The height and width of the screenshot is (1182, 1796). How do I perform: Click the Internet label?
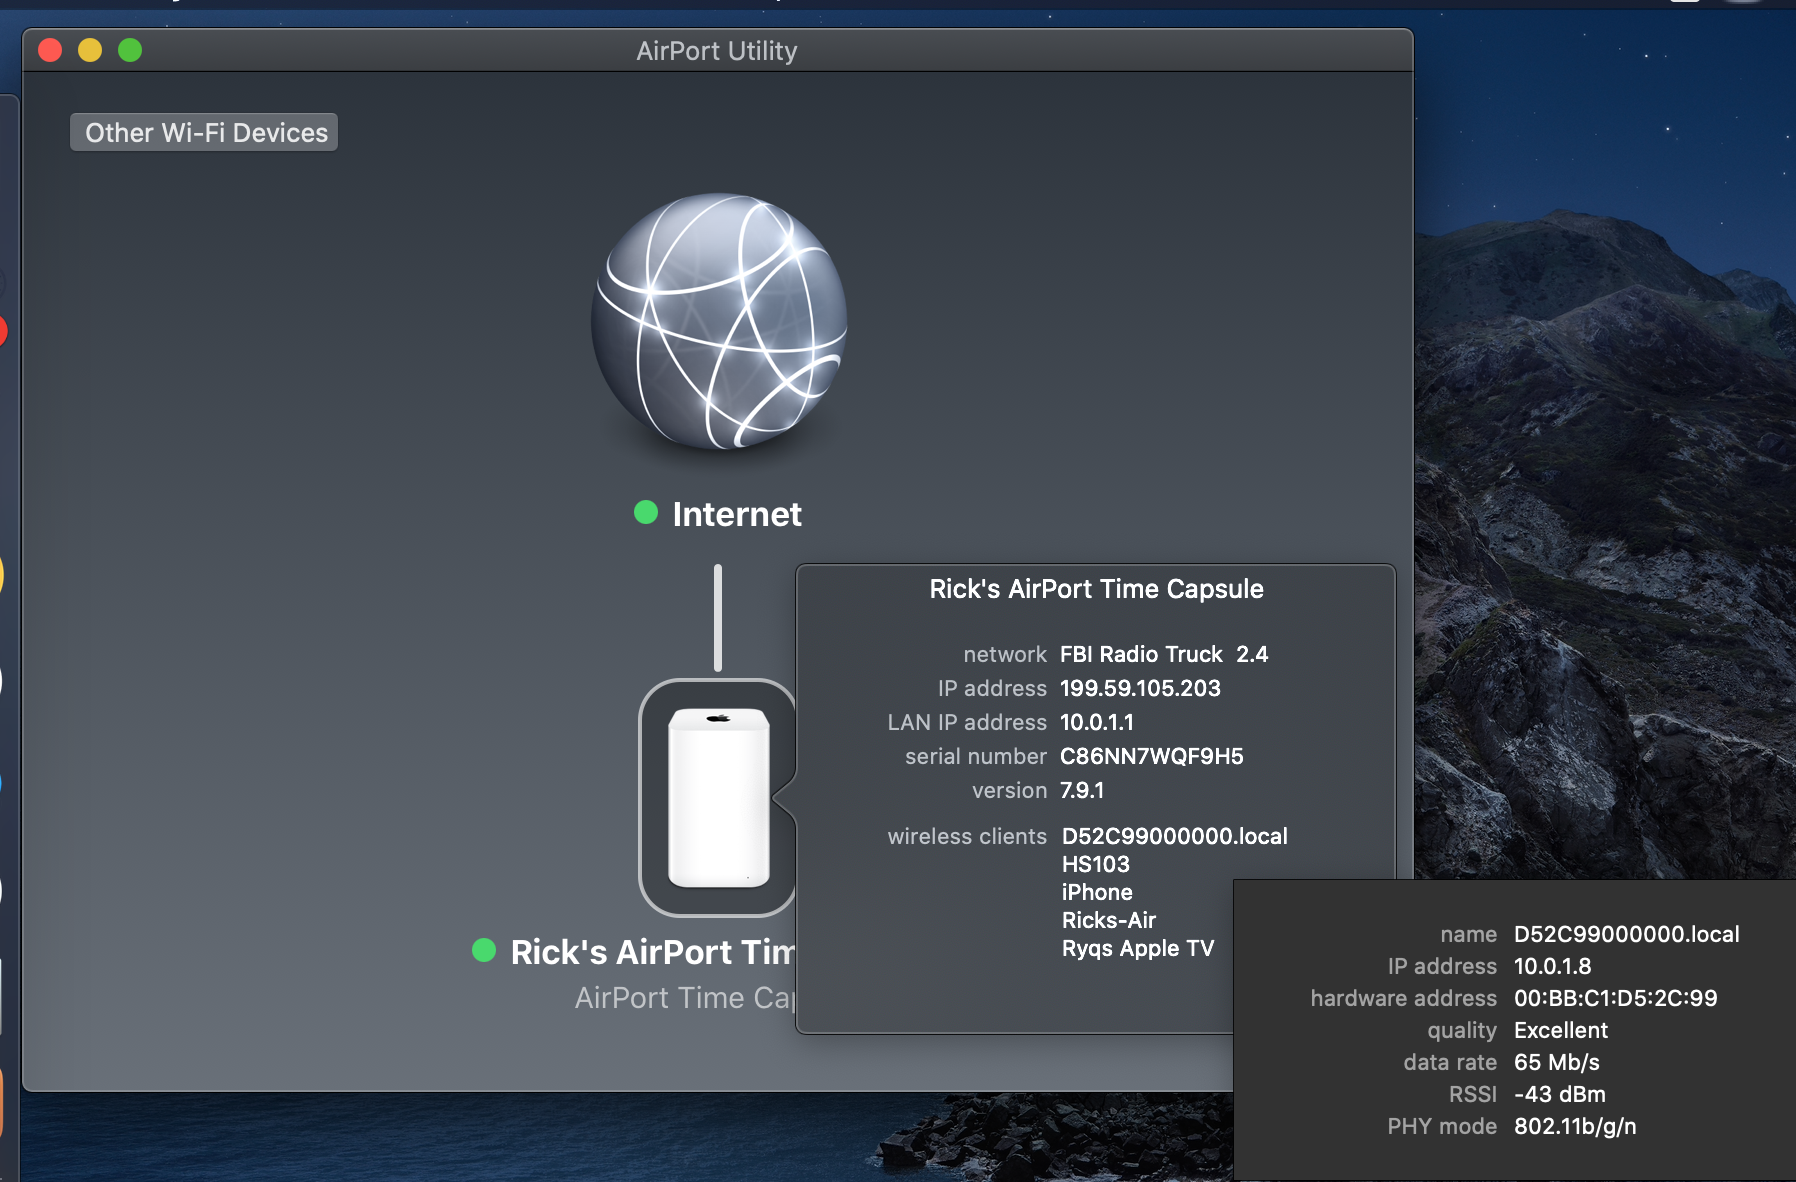(x=737, y=514)
